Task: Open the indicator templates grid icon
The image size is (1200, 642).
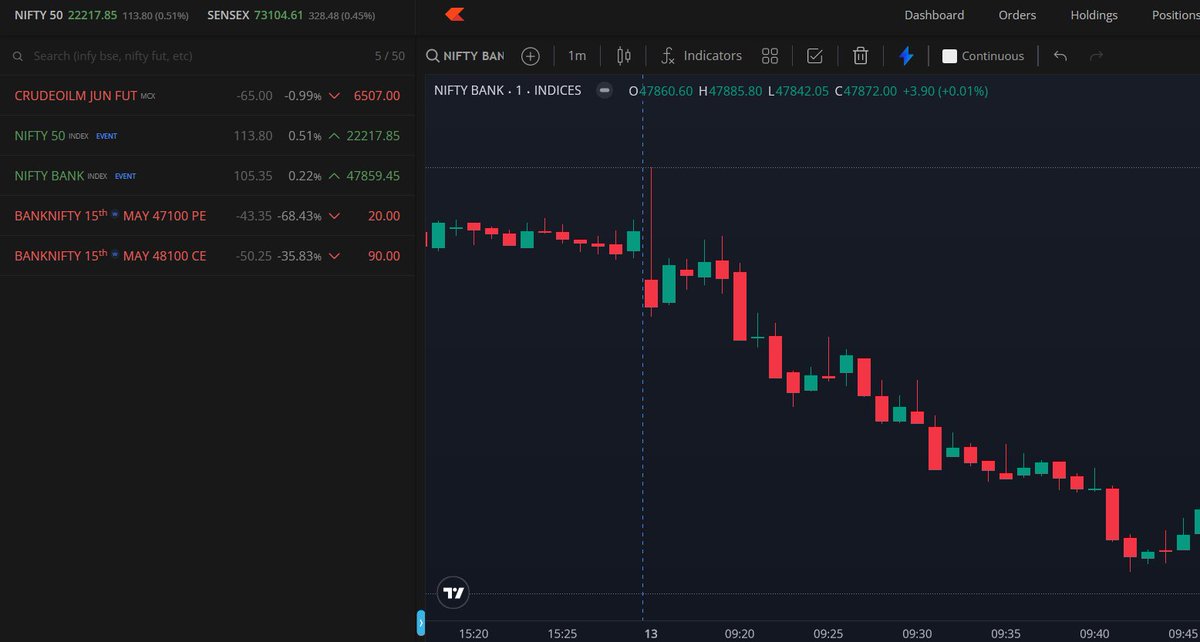Action: coord(770,56)
